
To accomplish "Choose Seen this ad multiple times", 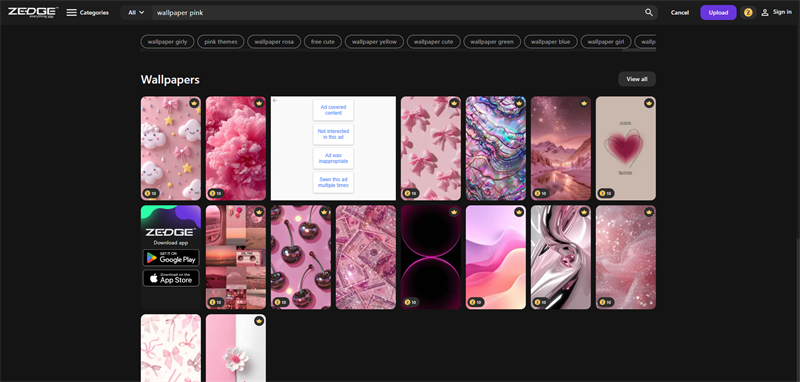I will [x=333, y=183].
